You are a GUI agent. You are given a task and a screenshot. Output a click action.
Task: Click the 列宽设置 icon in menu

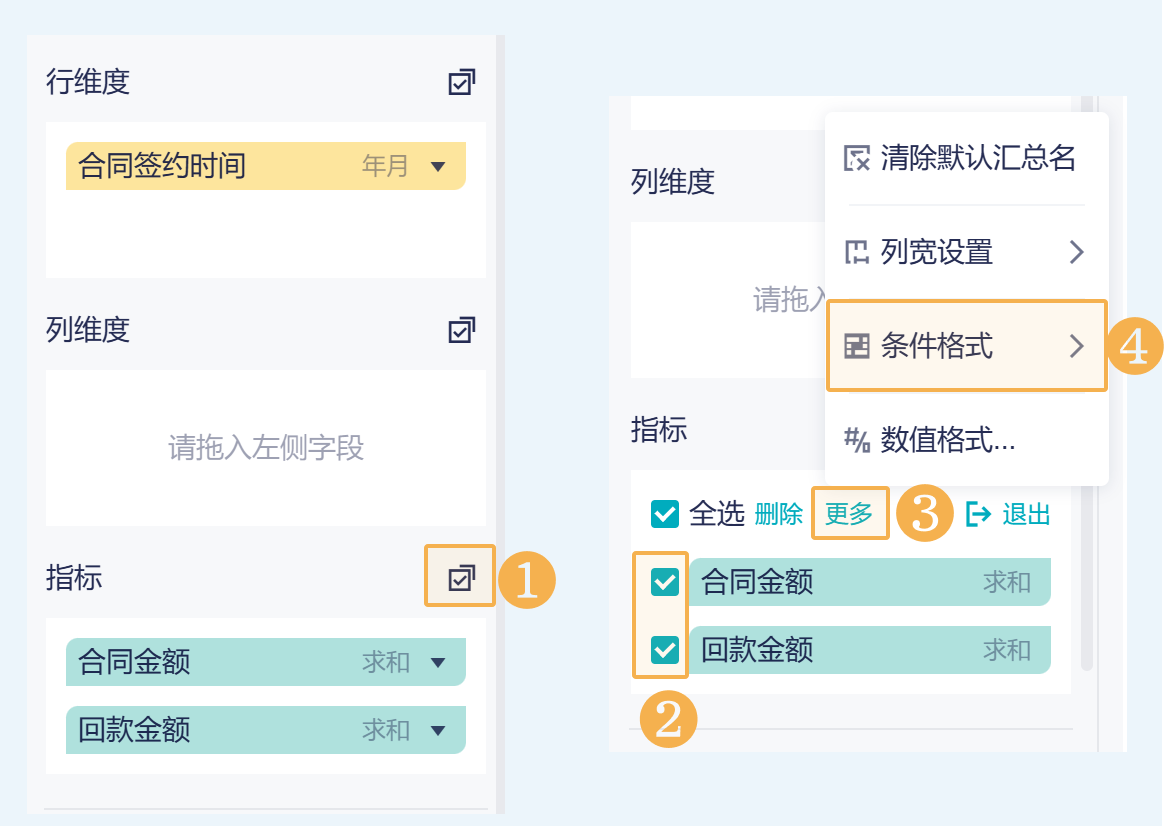tap(858, 251)
